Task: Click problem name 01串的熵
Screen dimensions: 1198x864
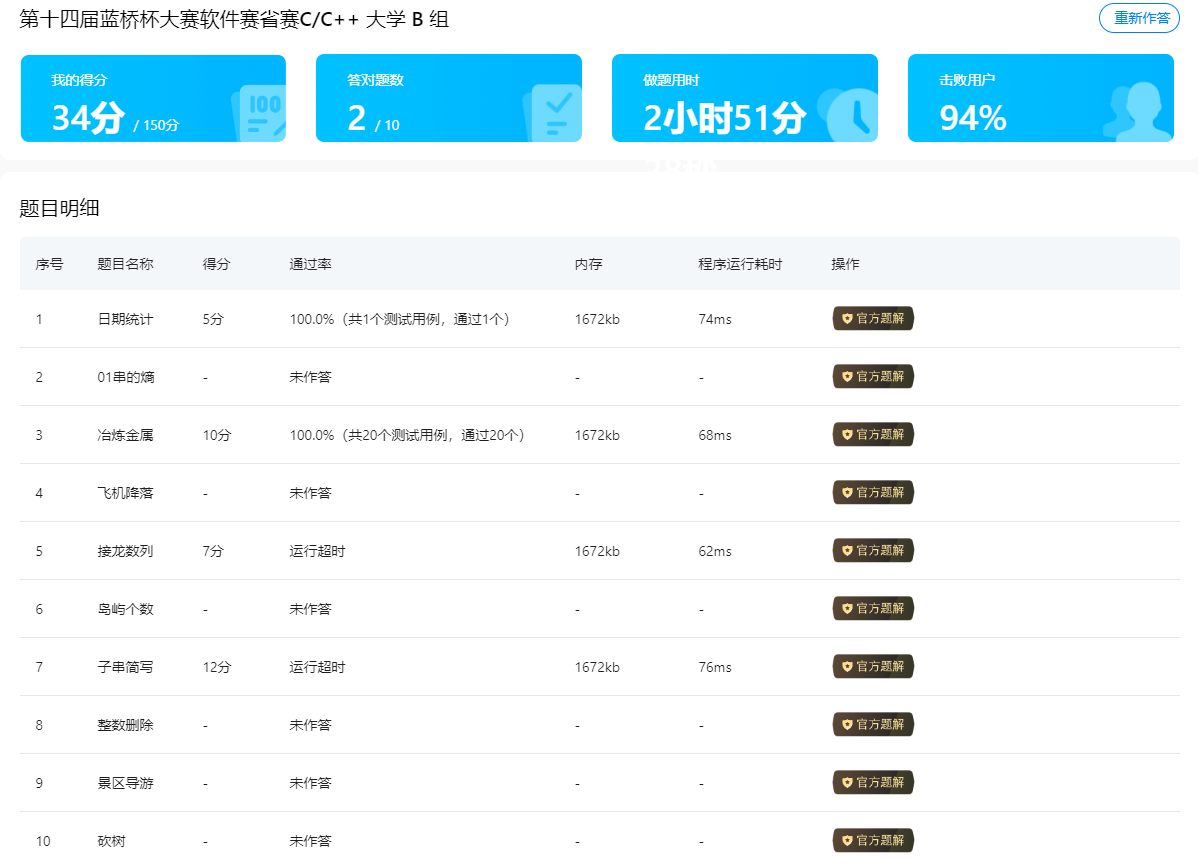Action: pos(126,377)
